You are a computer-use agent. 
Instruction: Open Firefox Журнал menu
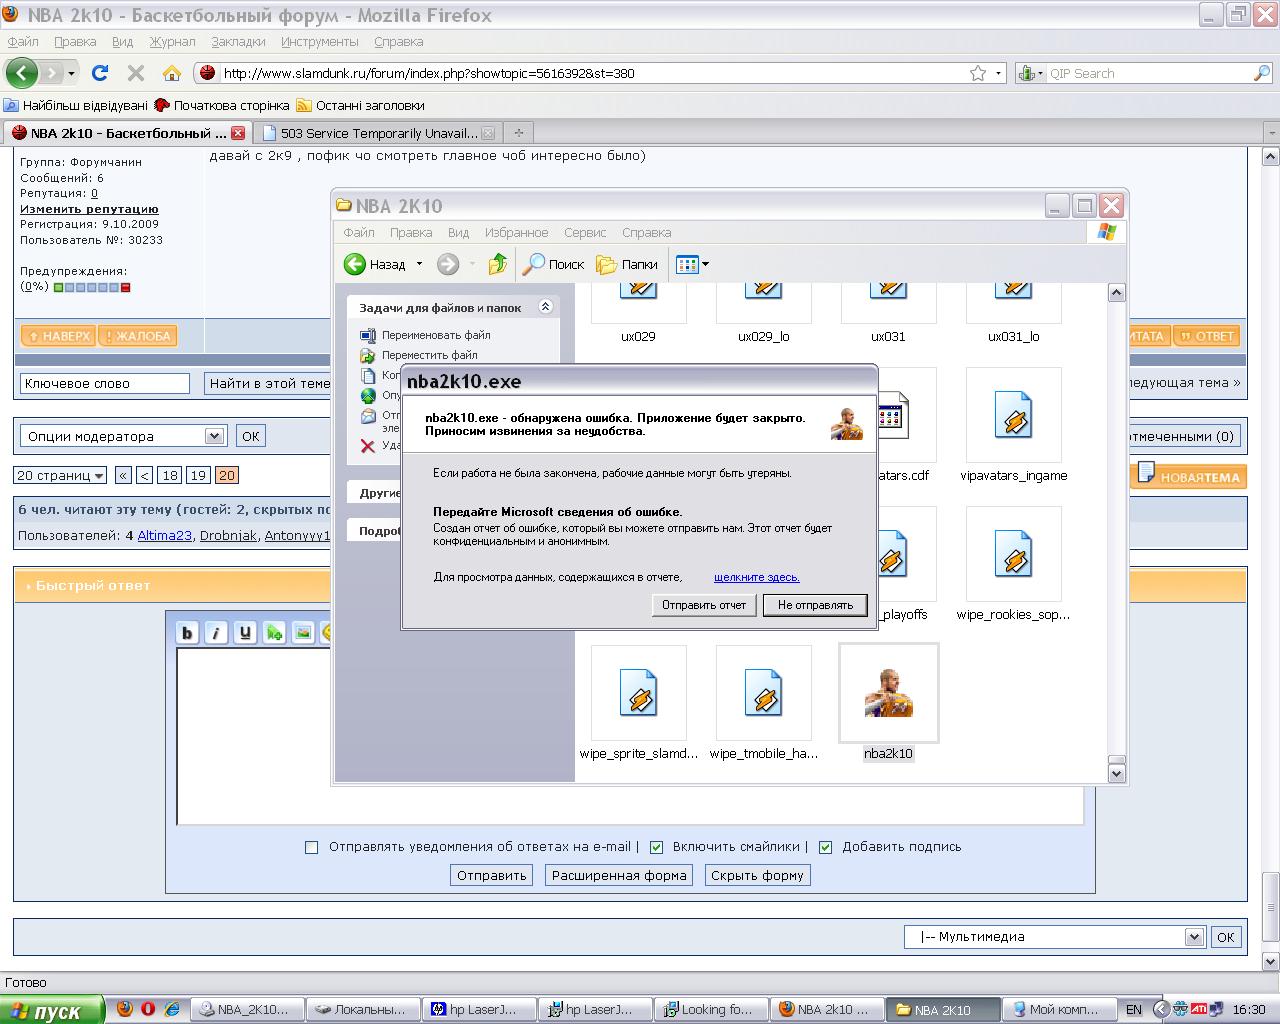pyautogui.click(x=173, y=42)
